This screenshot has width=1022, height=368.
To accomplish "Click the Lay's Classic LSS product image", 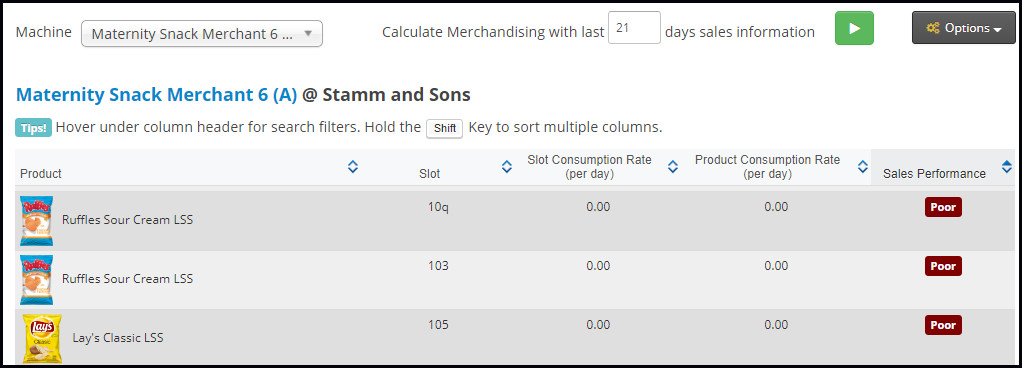I will (x=42, y=338).
